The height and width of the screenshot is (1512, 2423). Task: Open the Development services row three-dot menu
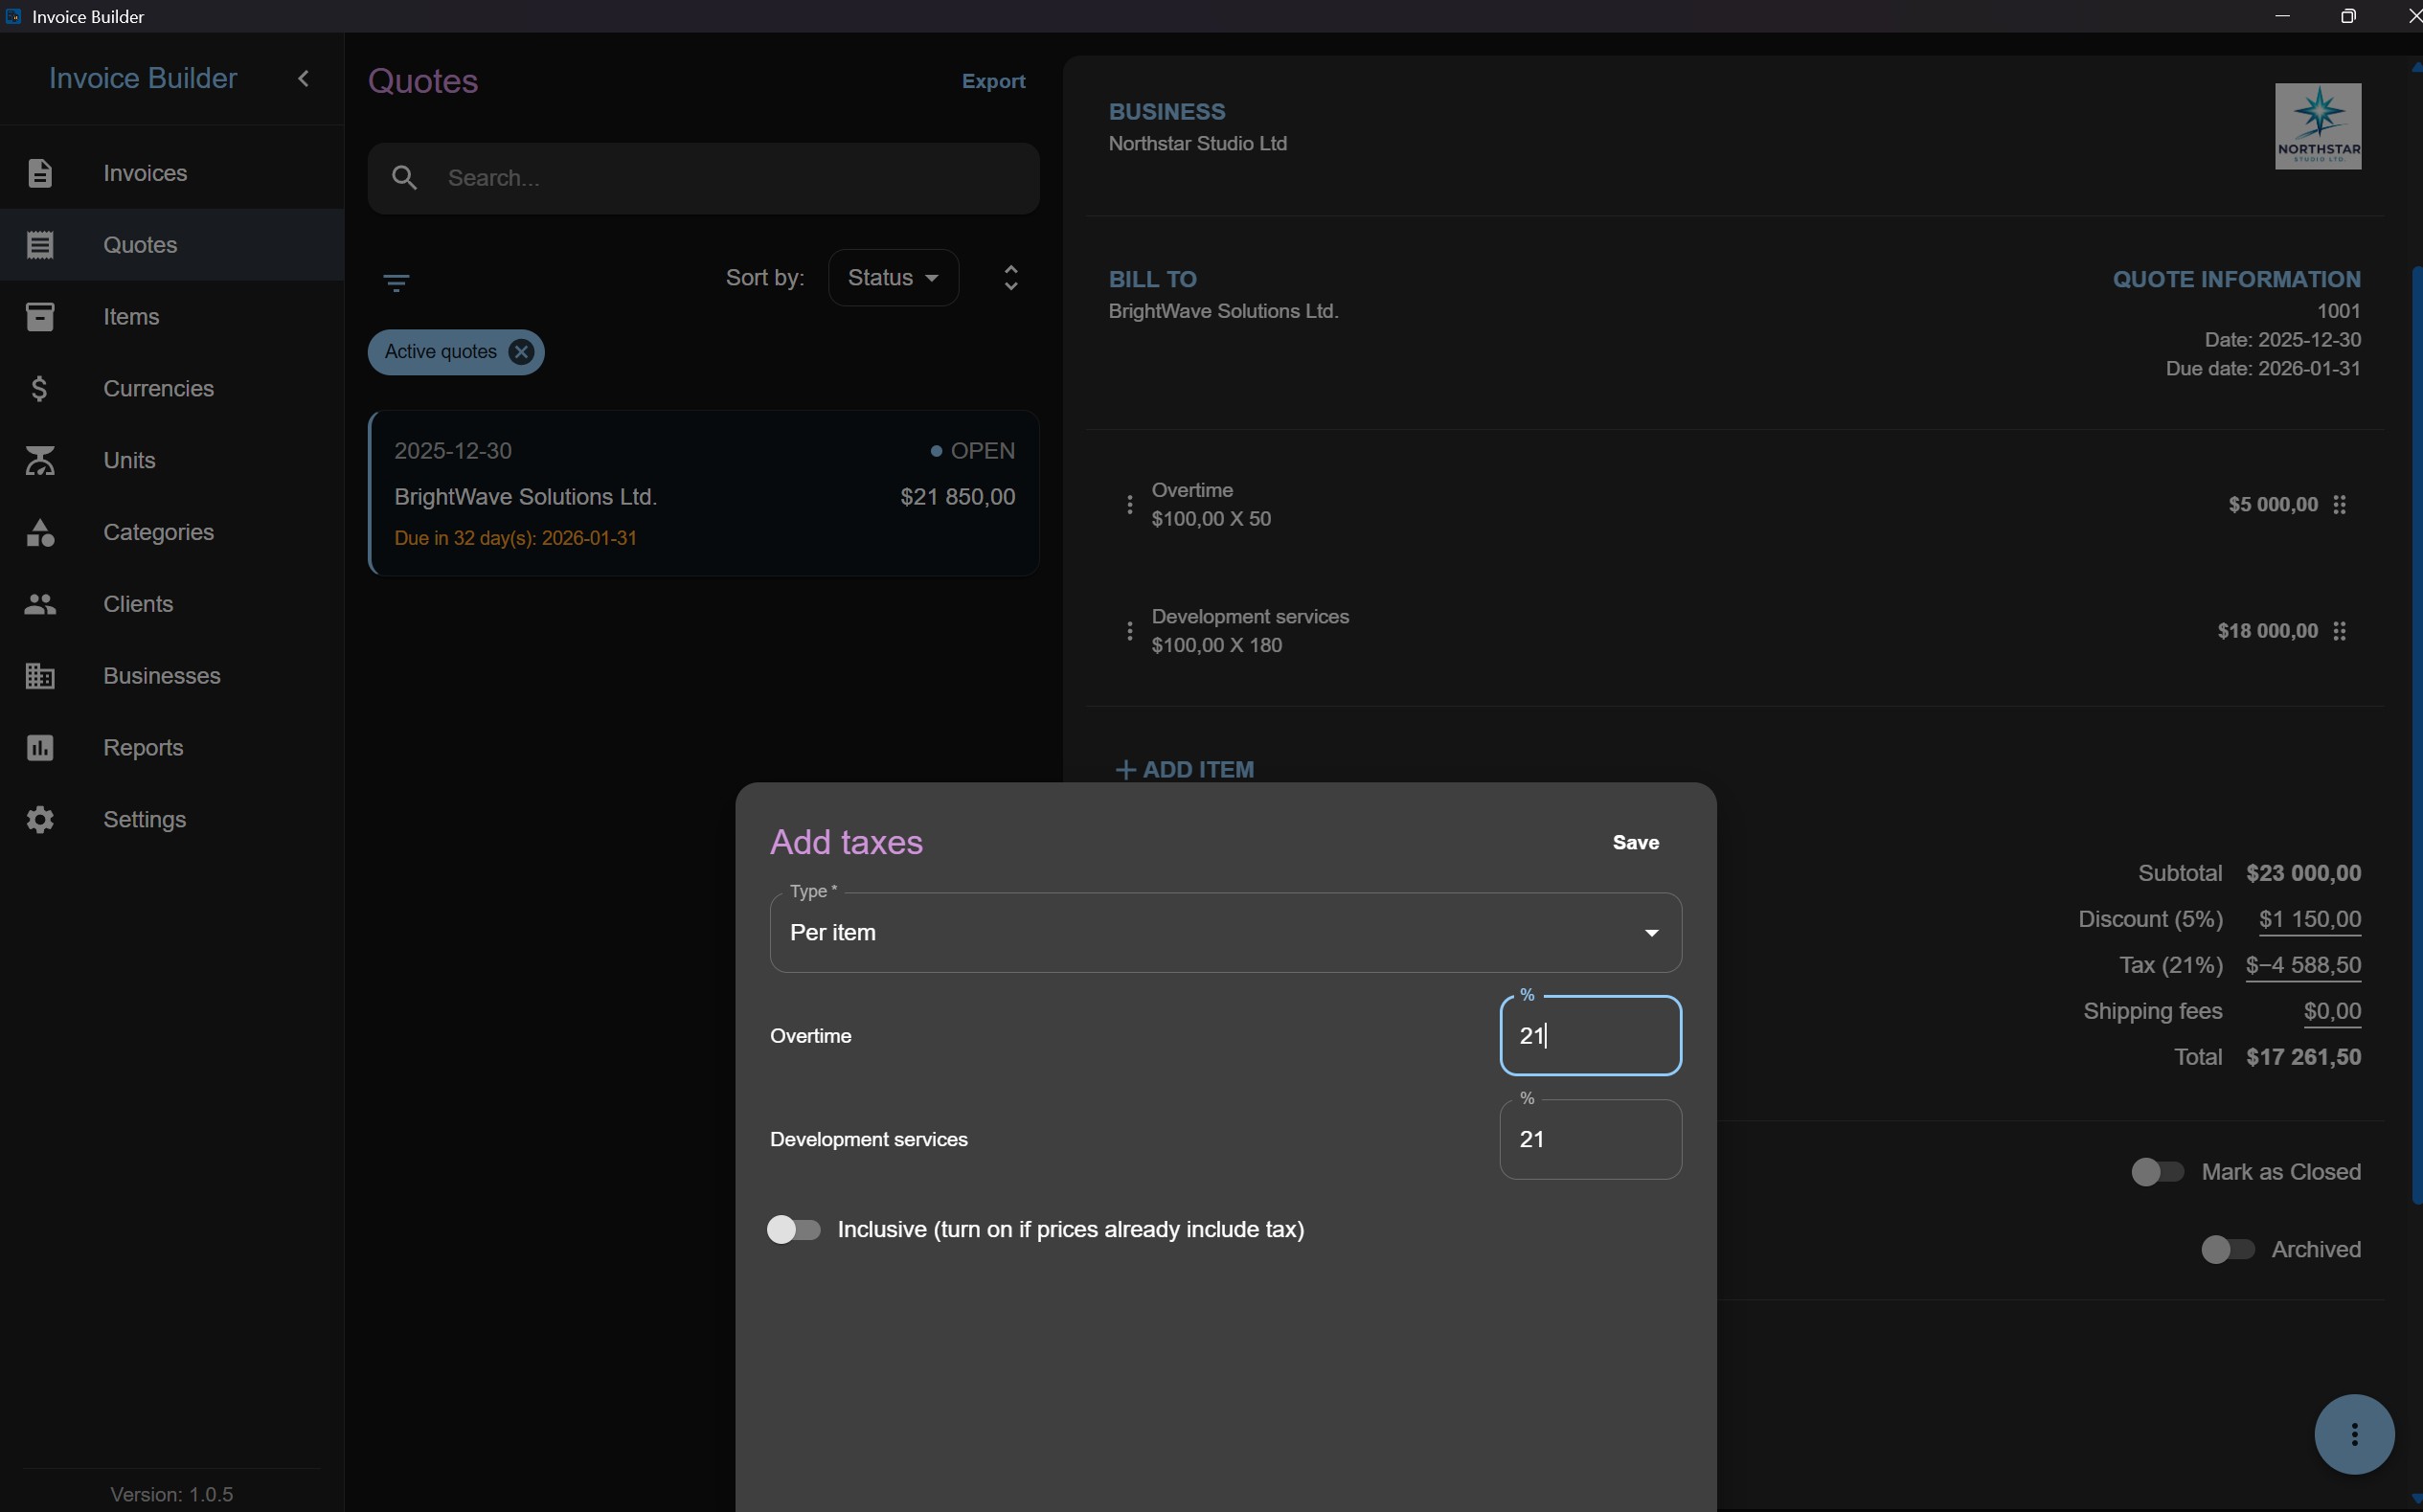pyautogui.click(x=1130, y=631)
